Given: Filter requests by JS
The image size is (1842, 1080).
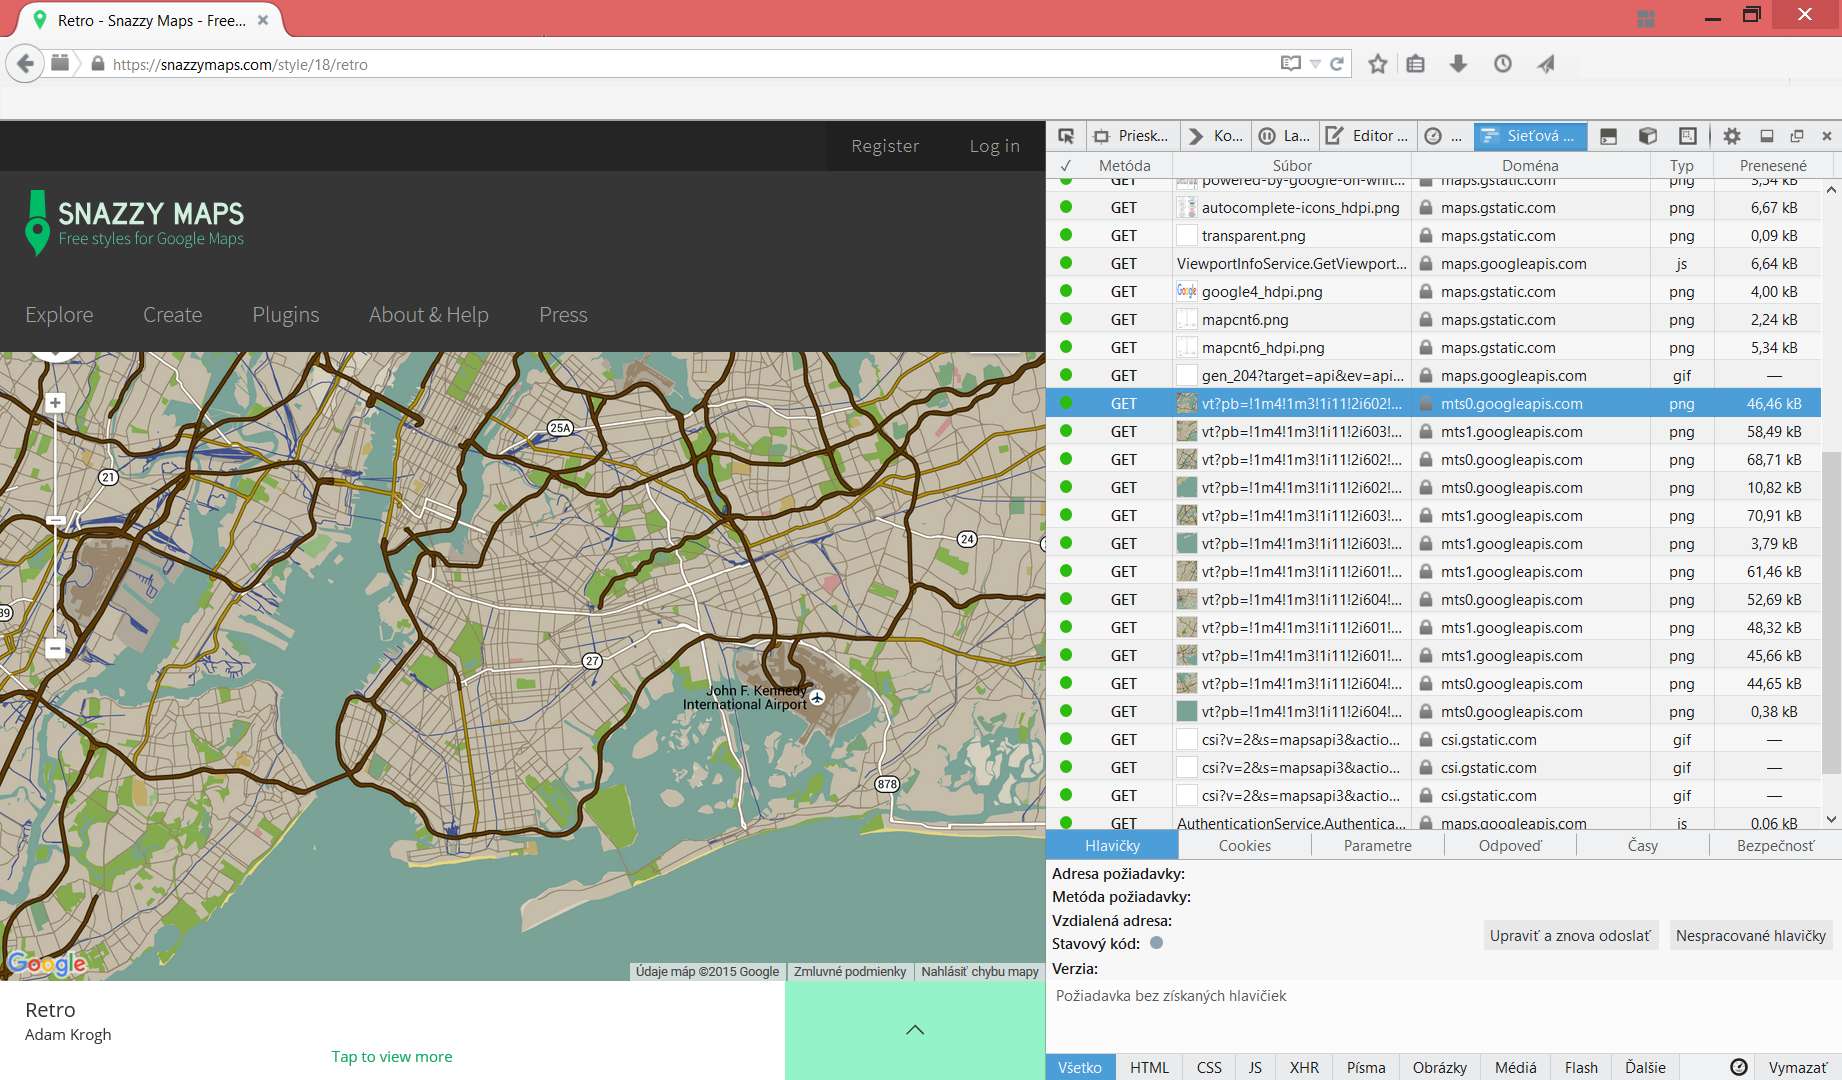Looking at the screenshot, I should (1255, 1067).
